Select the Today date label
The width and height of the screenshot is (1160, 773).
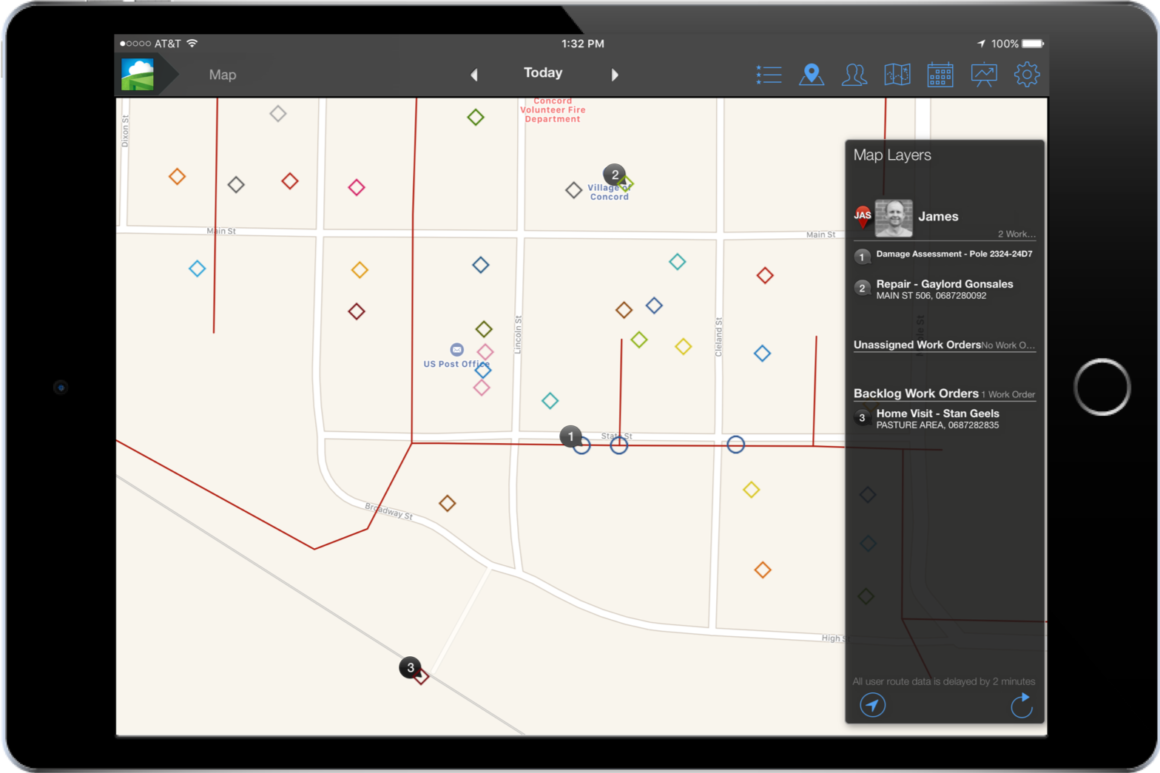click(x=543, y=72)
